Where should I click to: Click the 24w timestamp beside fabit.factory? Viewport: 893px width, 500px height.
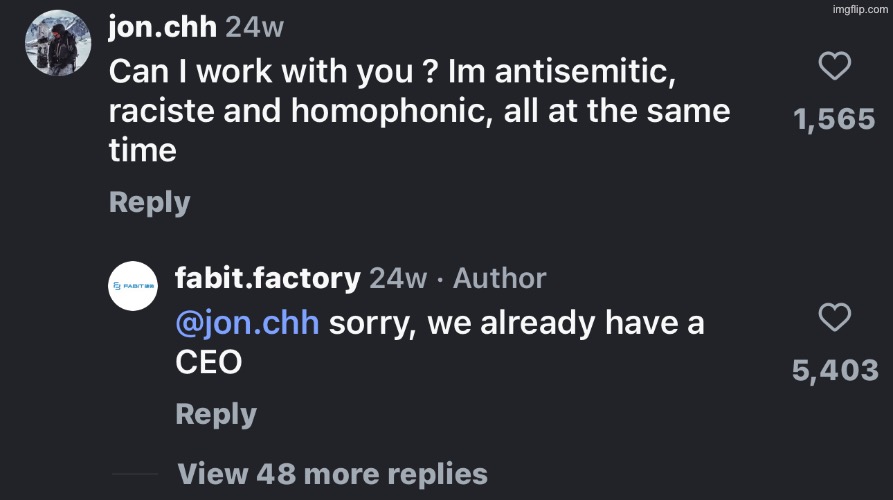pyautogui.click(x=398, y=278)
